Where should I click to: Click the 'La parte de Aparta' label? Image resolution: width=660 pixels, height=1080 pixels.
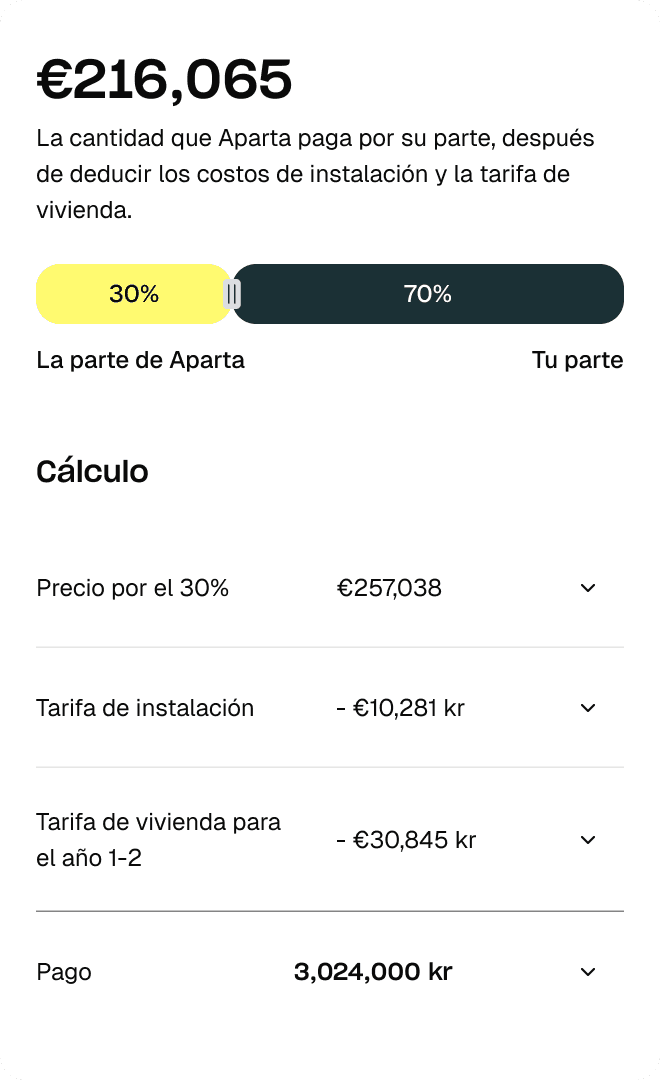[x=140, y=360]
